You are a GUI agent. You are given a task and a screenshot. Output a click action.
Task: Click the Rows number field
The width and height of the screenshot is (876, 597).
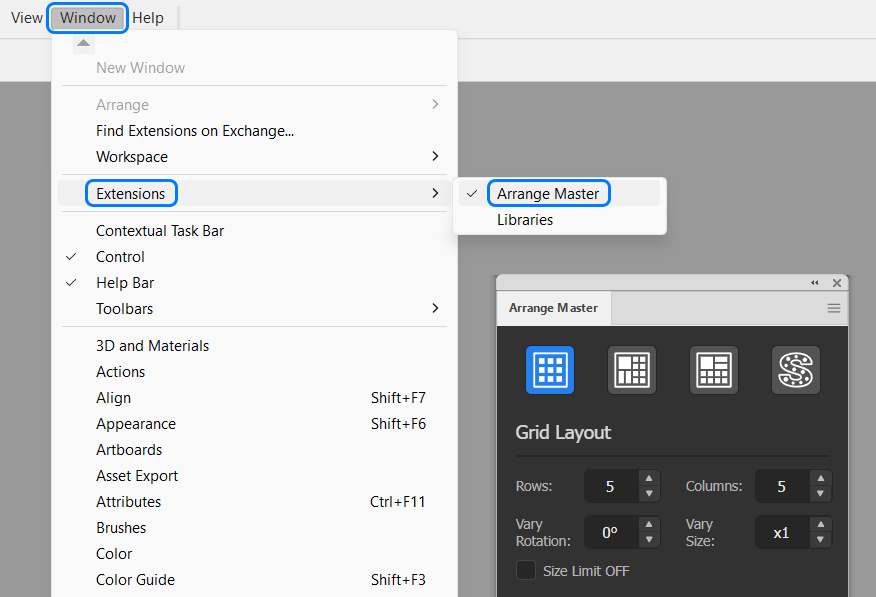[x=611, y=486]
